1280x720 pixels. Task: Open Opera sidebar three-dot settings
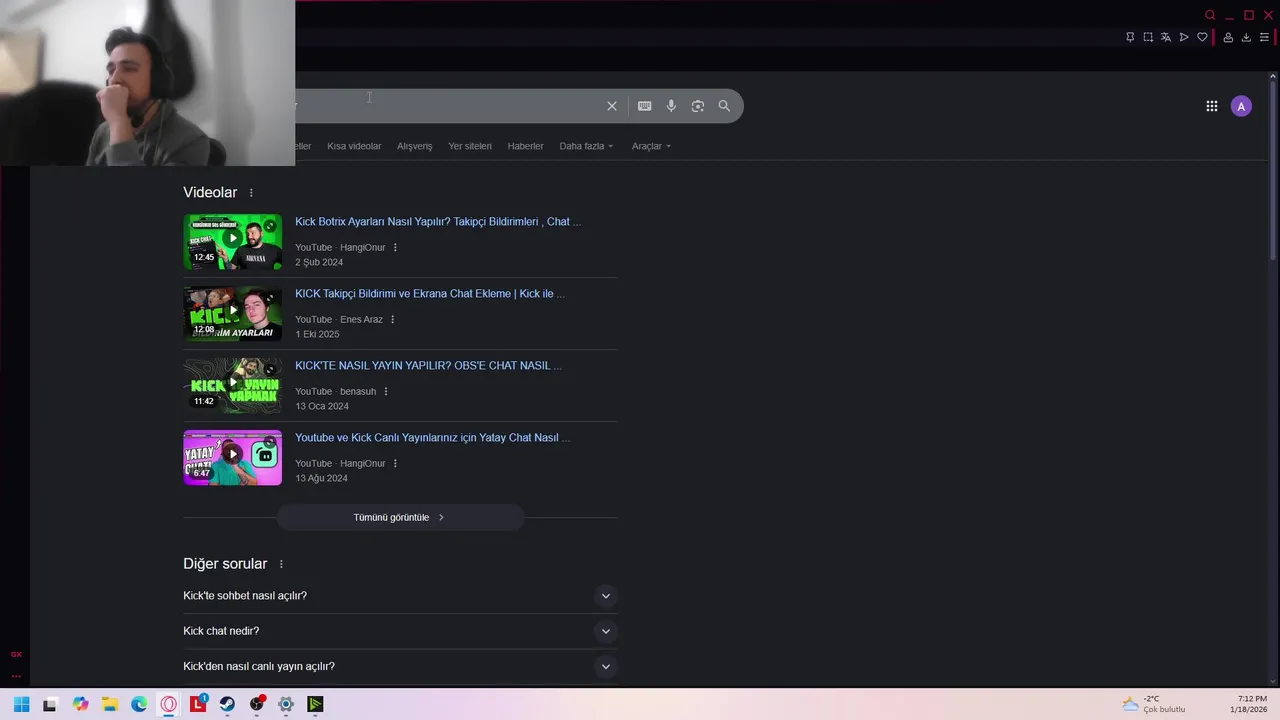16,676
